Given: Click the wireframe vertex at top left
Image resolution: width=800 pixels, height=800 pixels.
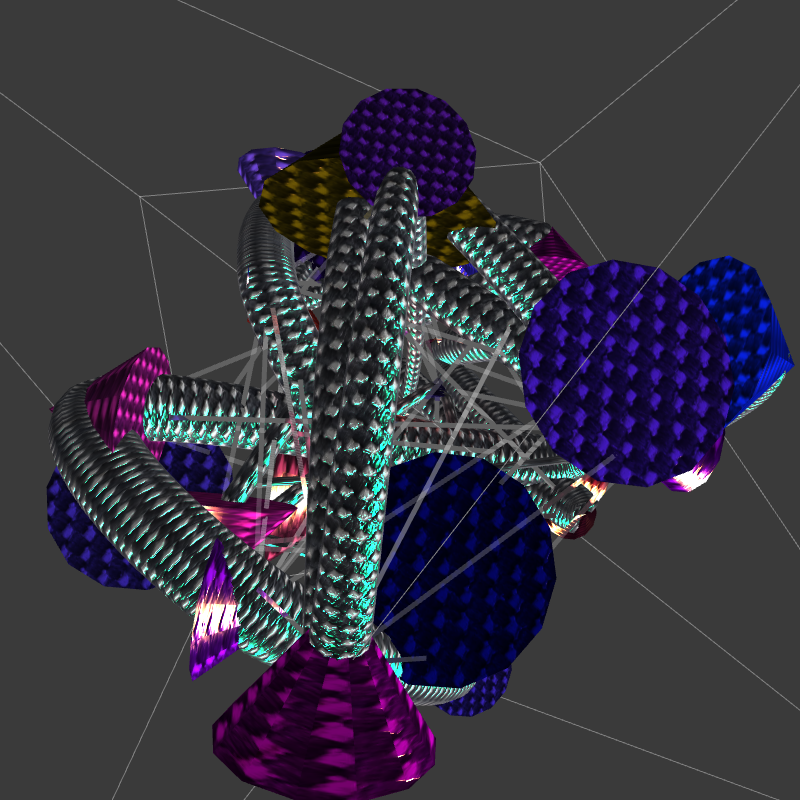Looking at the screenshot, I should pos(141,197).
